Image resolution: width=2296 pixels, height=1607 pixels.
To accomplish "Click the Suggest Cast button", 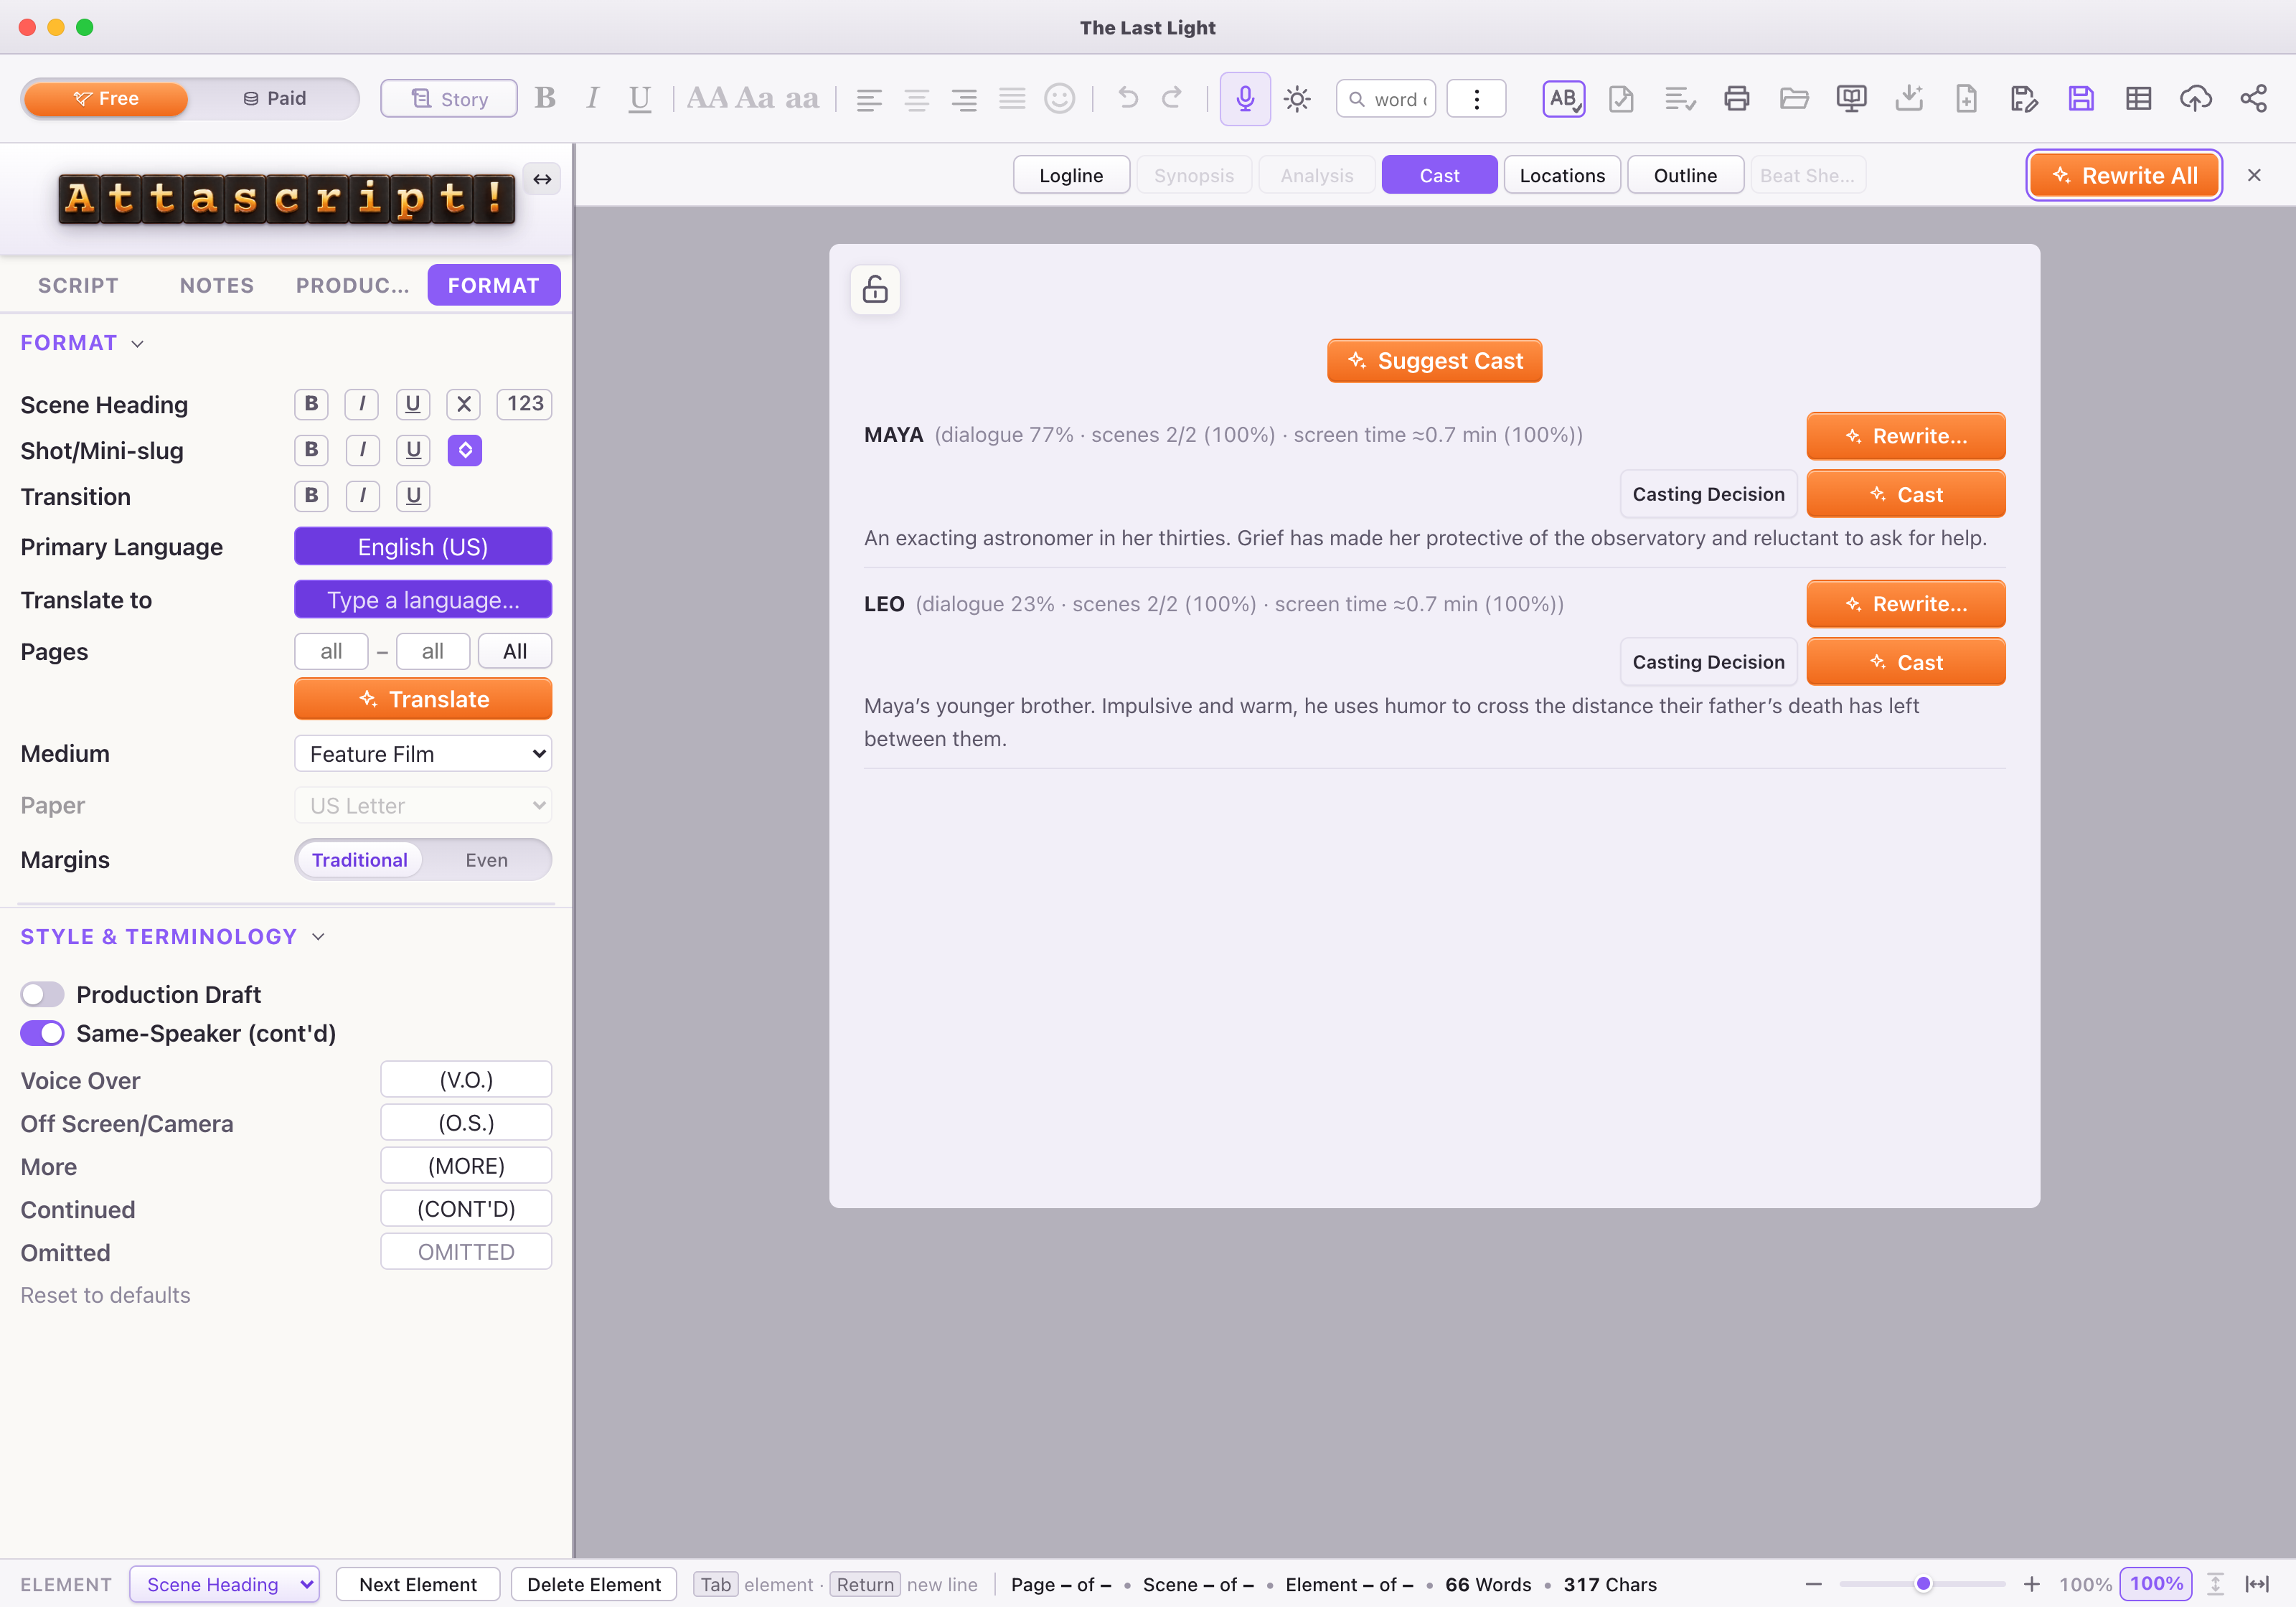I will tap(1434, 360).
